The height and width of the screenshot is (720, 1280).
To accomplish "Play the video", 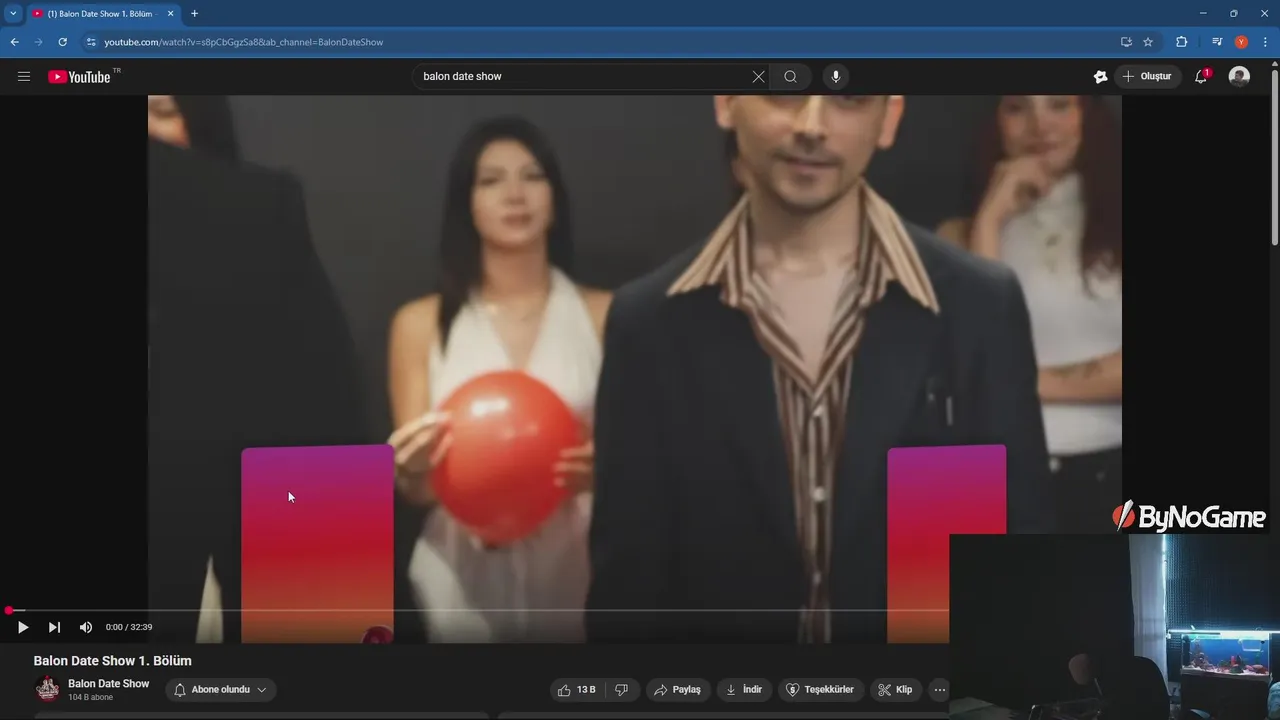I will (23, 627).
